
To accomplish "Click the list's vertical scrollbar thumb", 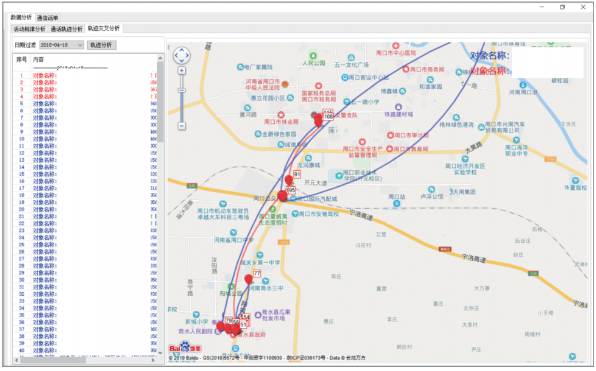I will coord(160,101).
